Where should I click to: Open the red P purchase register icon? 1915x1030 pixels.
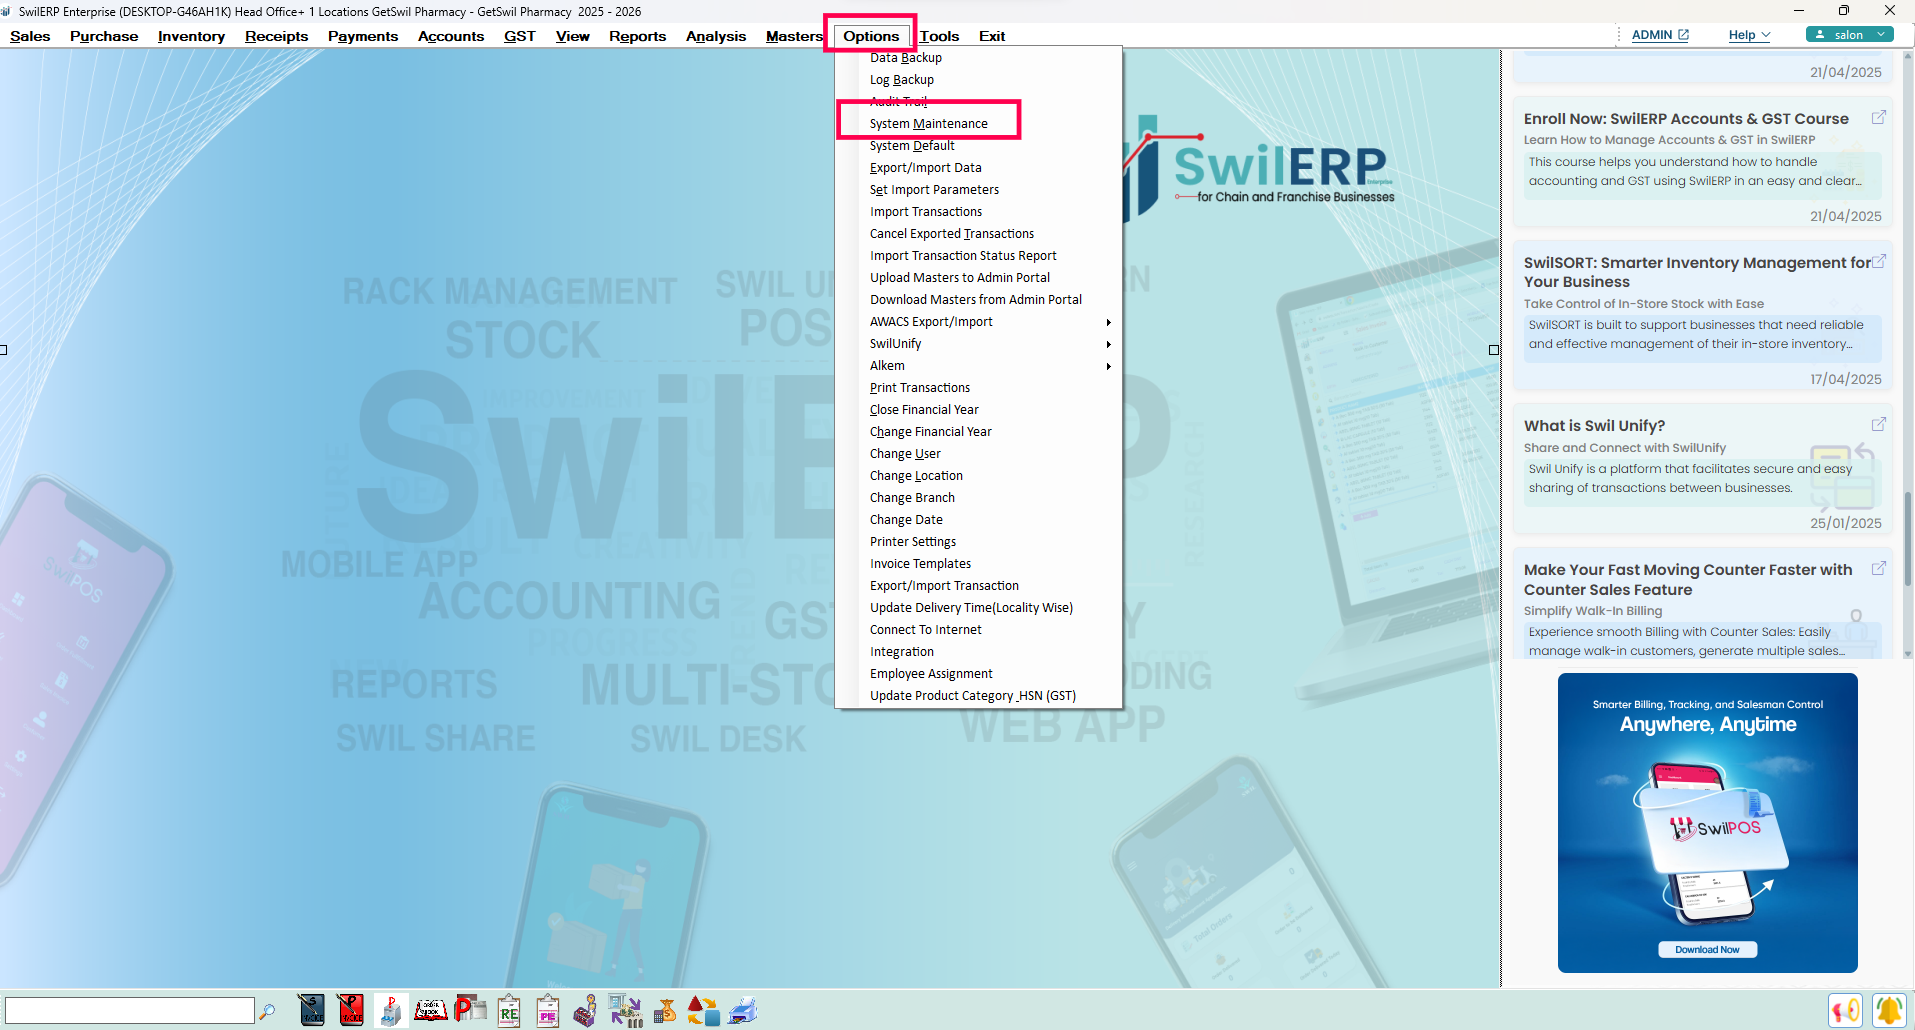pyautogui.click(x=470, y=1010)
